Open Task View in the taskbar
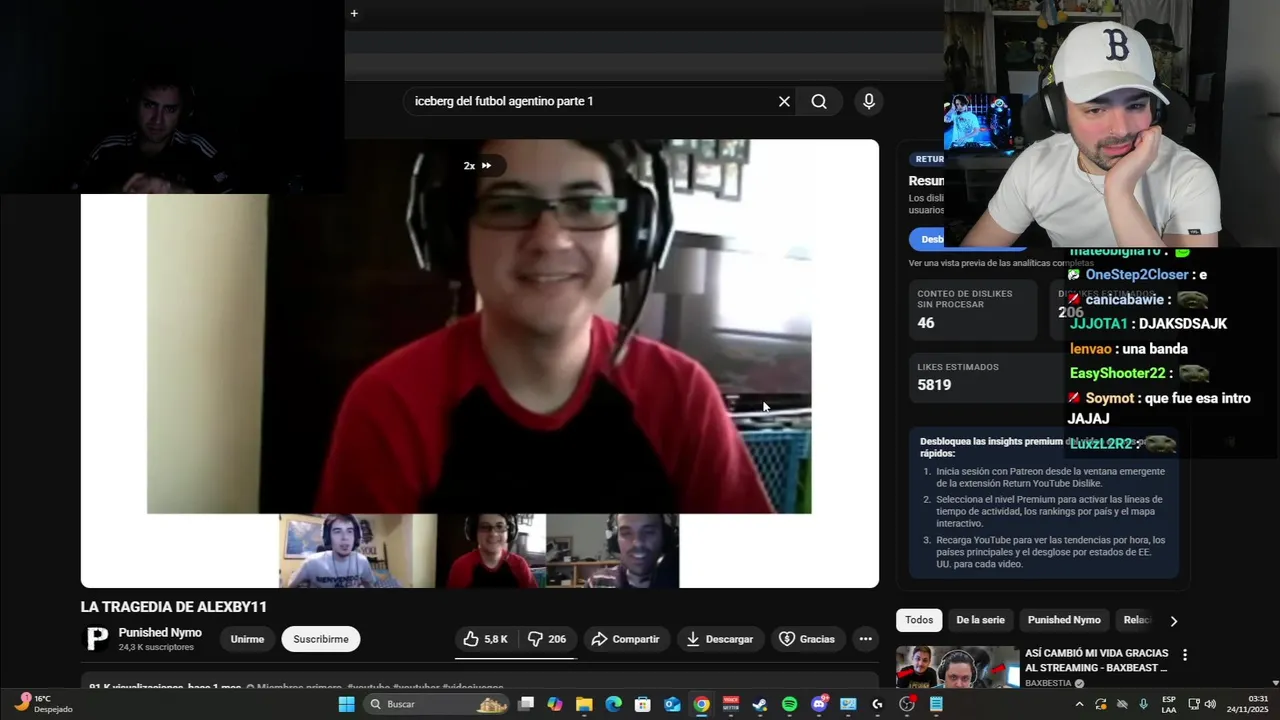 (526, 704)
